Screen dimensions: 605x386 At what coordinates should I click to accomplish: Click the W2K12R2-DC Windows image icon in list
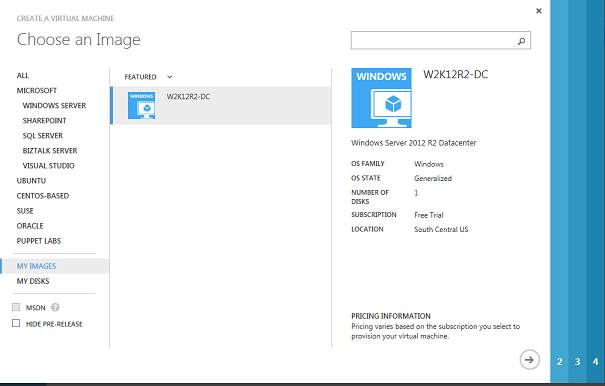[142, 105]
